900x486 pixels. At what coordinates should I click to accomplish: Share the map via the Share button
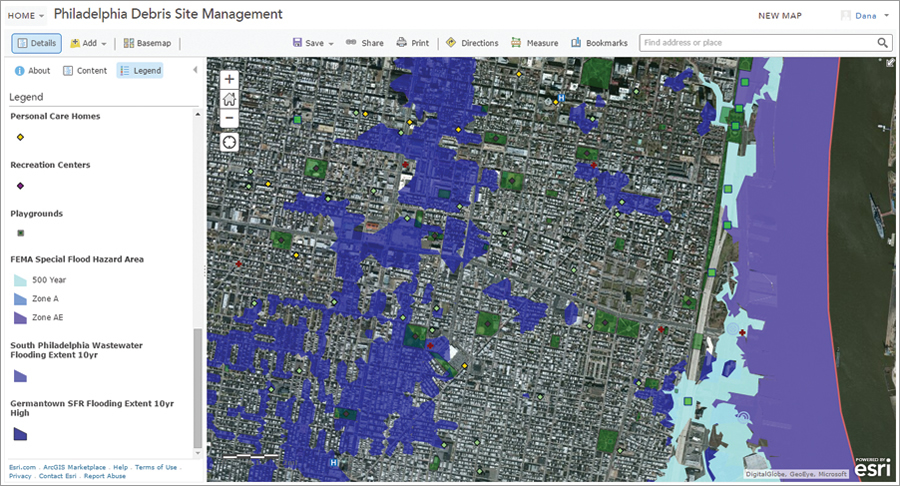tap(364, 43)
